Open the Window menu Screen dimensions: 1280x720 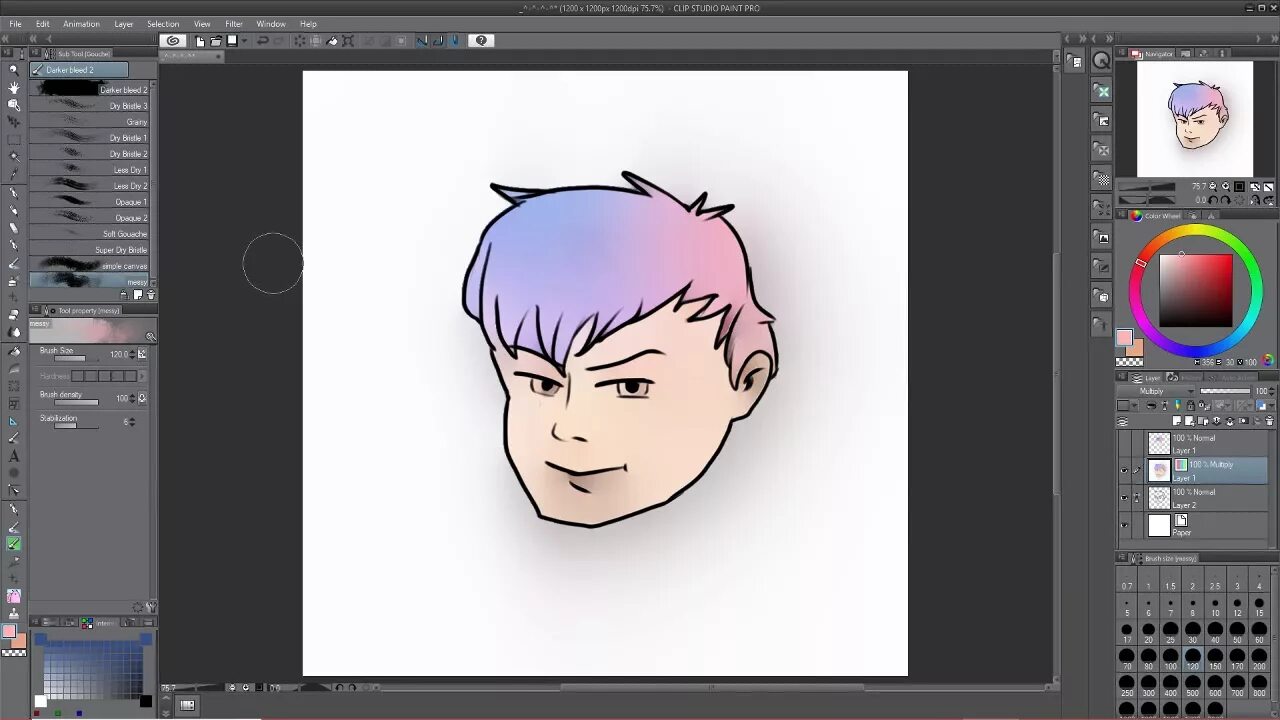(x=270, y=24)
